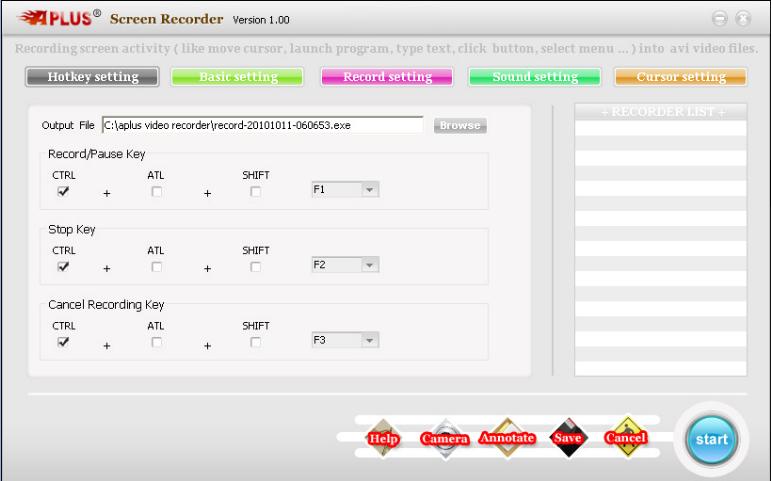Switch to the Sound setting tab

[x=535, y=77]
